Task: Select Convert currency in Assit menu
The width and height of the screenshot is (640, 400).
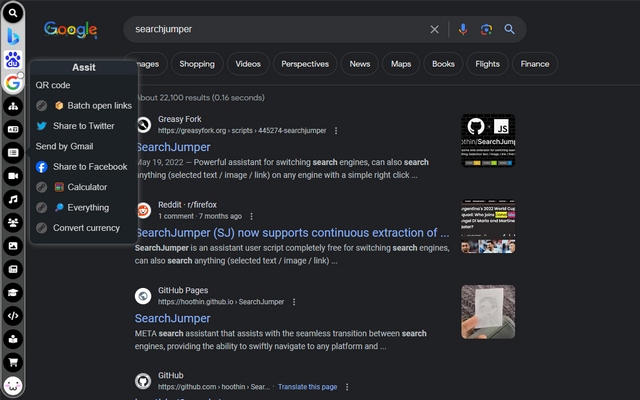Action: point(86,227)
